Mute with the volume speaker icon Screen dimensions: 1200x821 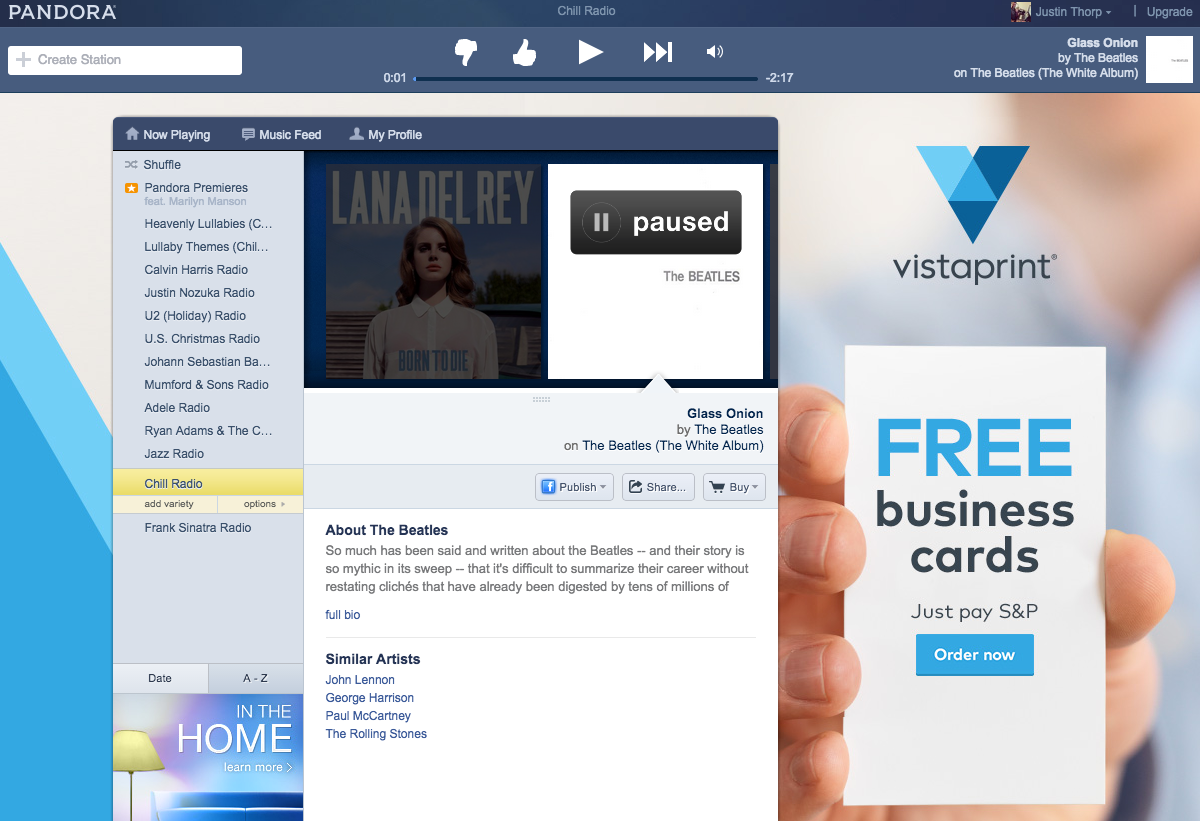(714, 52)
